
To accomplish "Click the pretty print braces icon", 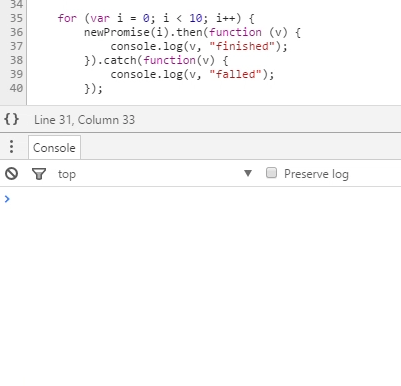I will (11, 119).
